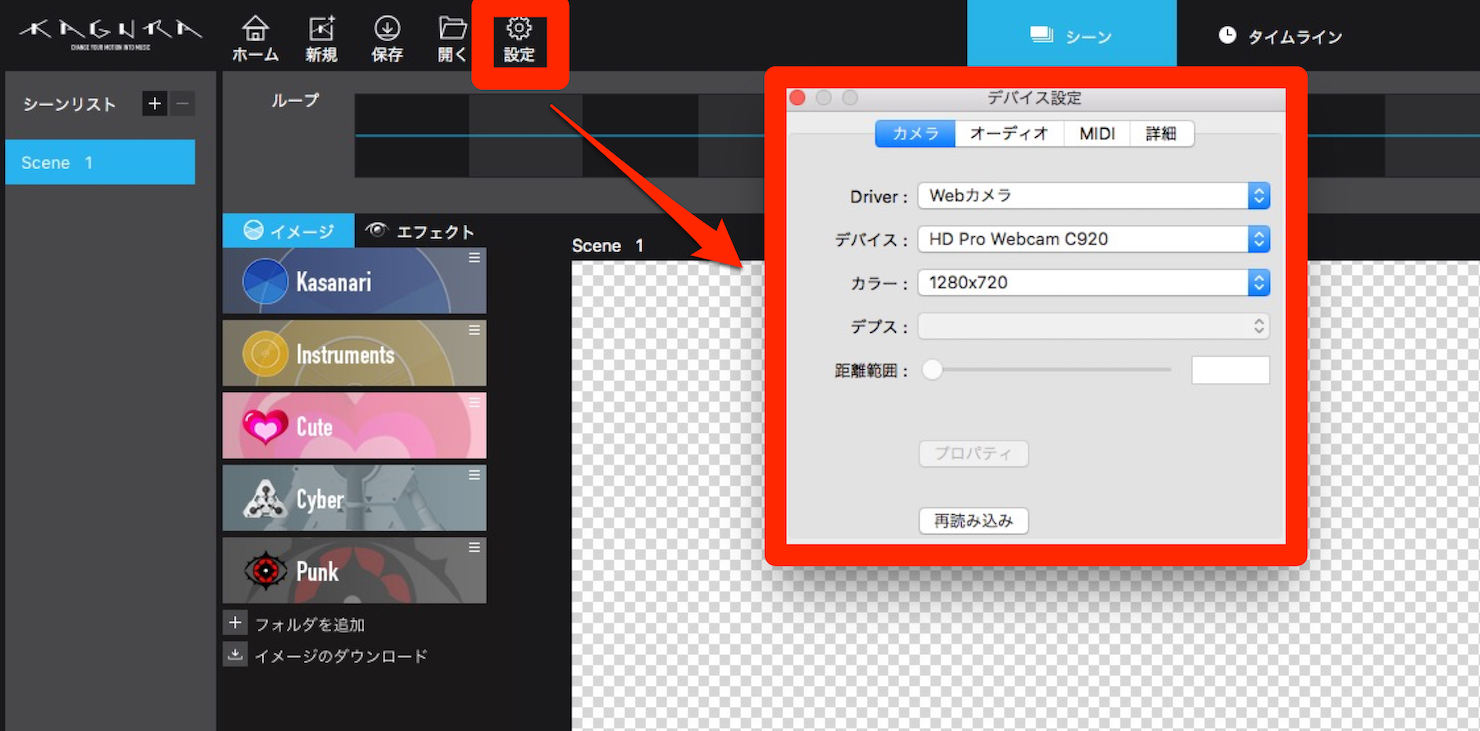Select the Kasanari image folder
This screenshot has width=1480, height=731.
tap(354, 281)
